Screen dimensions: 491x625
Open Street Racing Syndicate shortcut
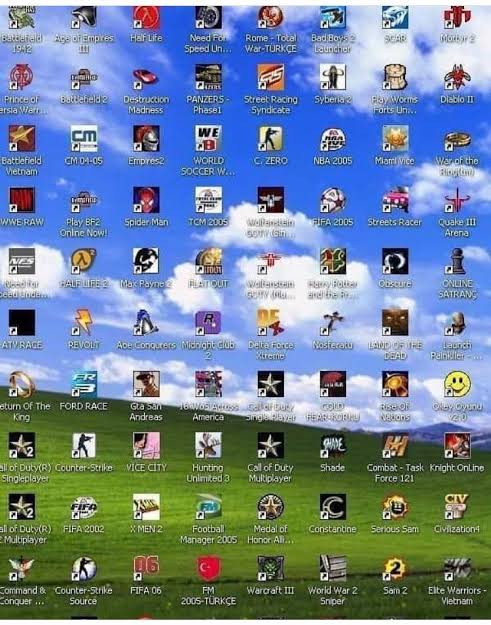point(271,77)
